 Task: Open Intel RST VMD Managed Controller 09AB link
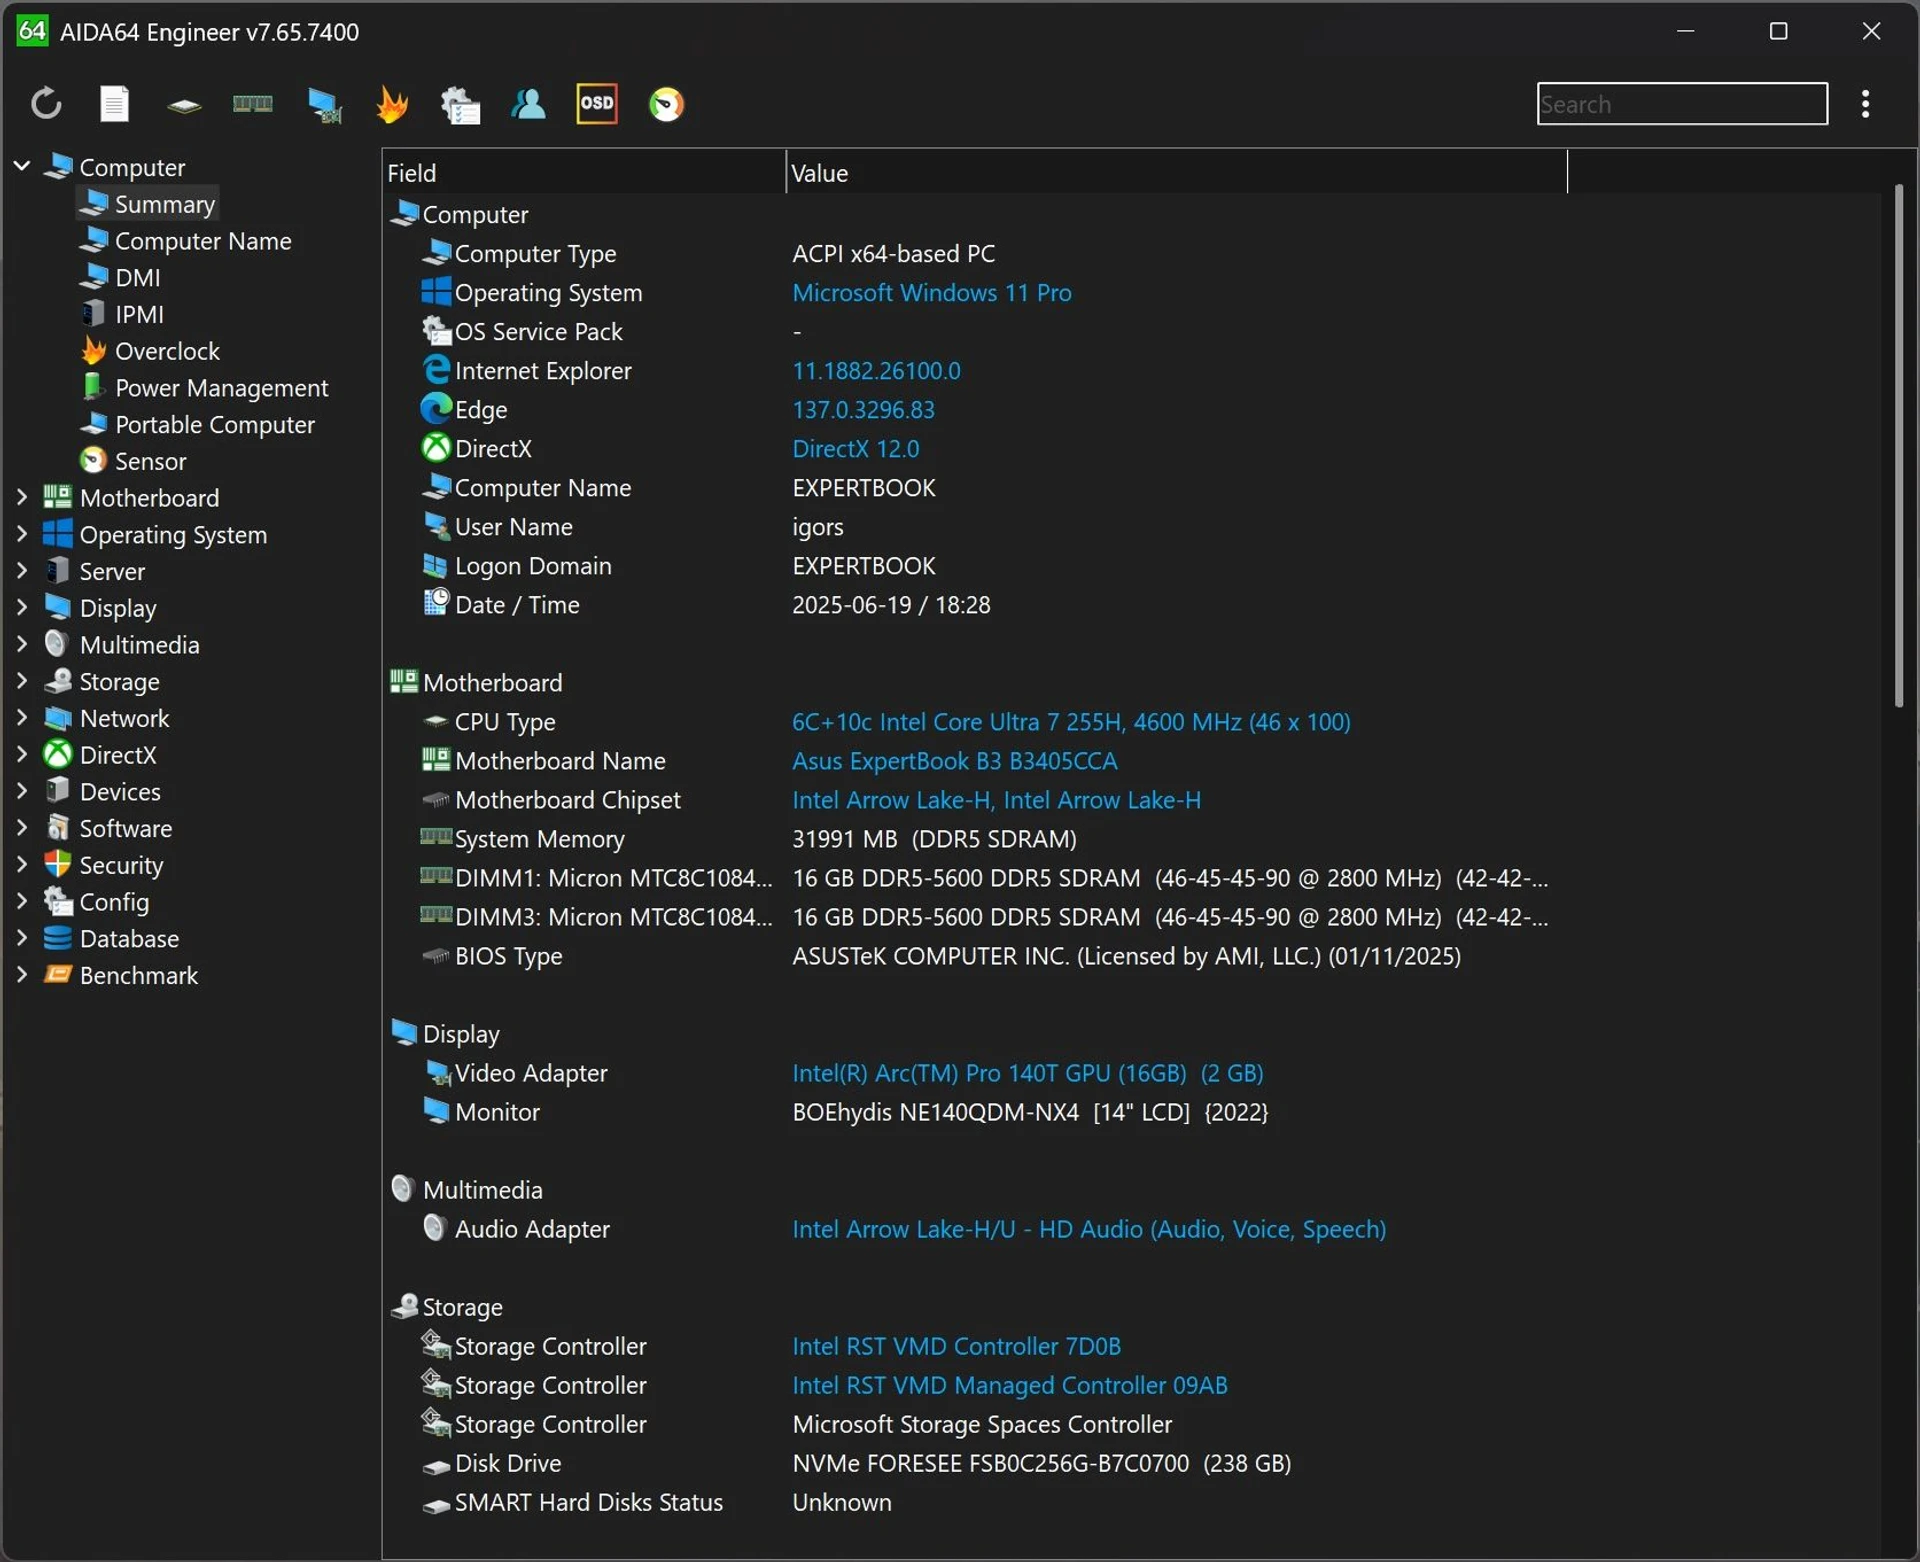[x=1009, y=1384]
